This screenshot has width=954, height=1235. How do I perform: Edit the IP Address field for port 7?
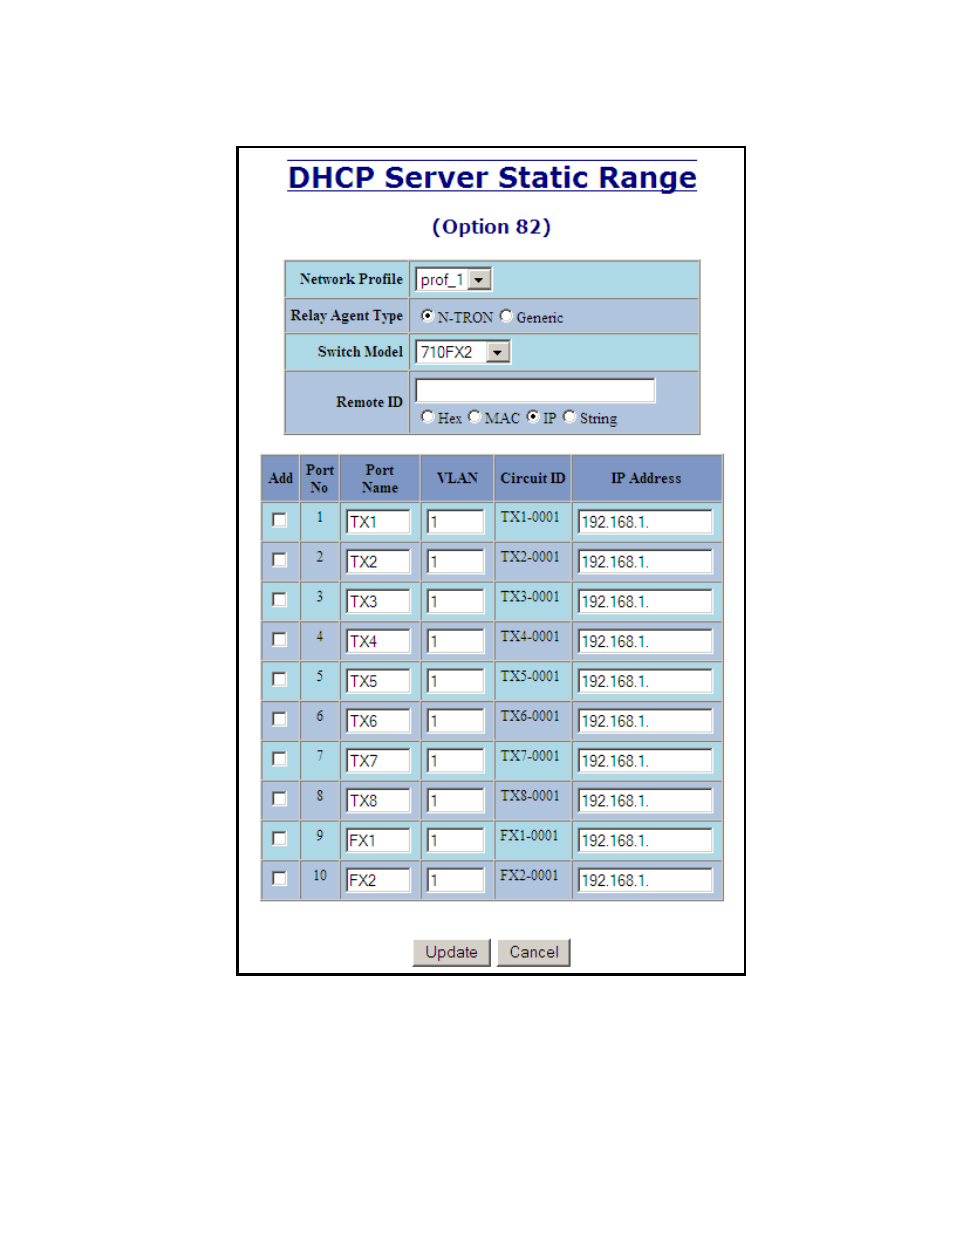click(645, 761)
